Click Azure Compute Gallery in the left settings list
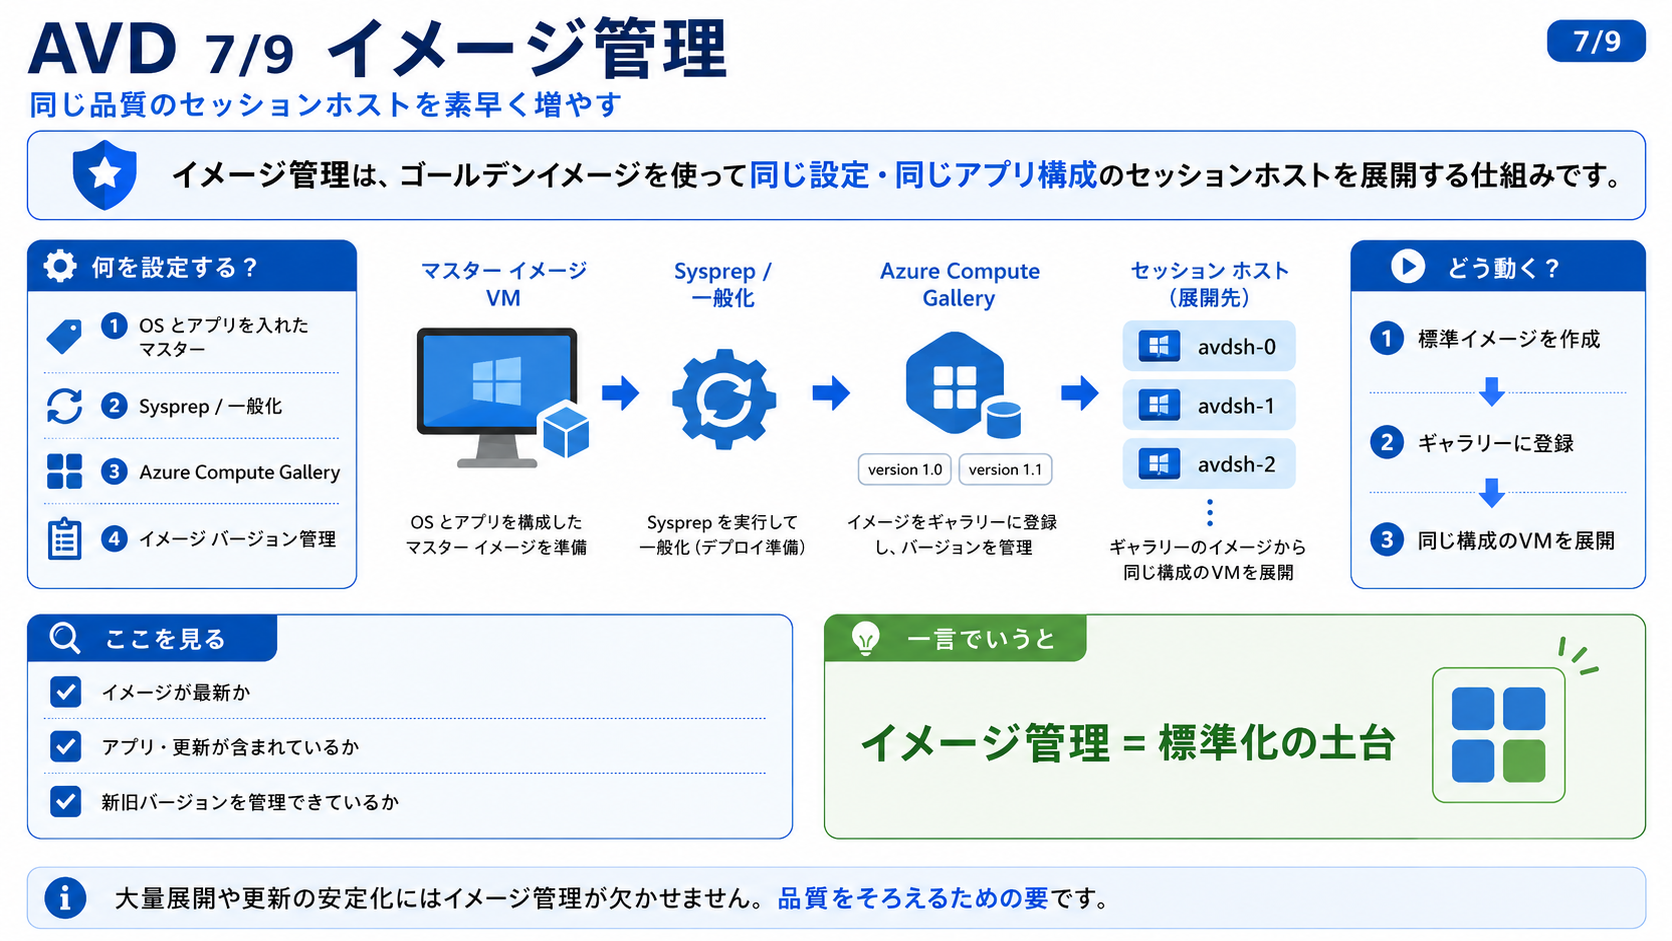 [x=239, y=472]
